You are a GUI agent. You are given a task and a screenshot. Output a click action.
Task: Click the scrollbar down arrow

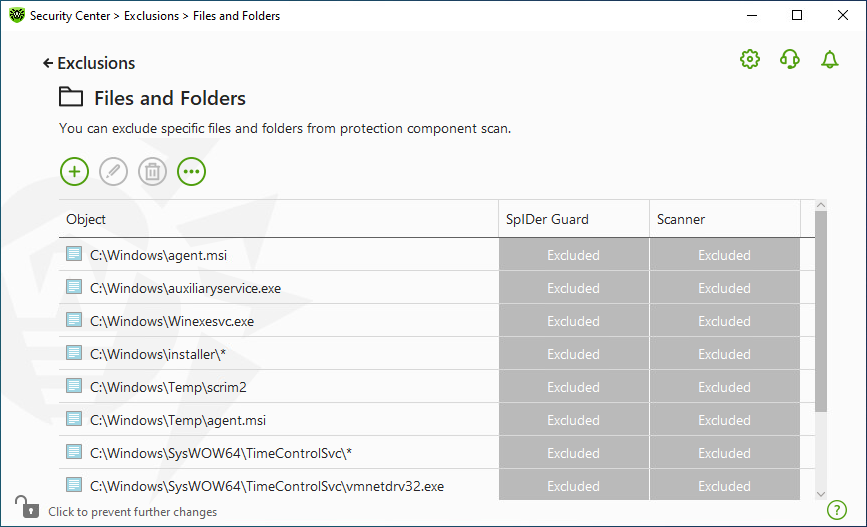(821, 494)
